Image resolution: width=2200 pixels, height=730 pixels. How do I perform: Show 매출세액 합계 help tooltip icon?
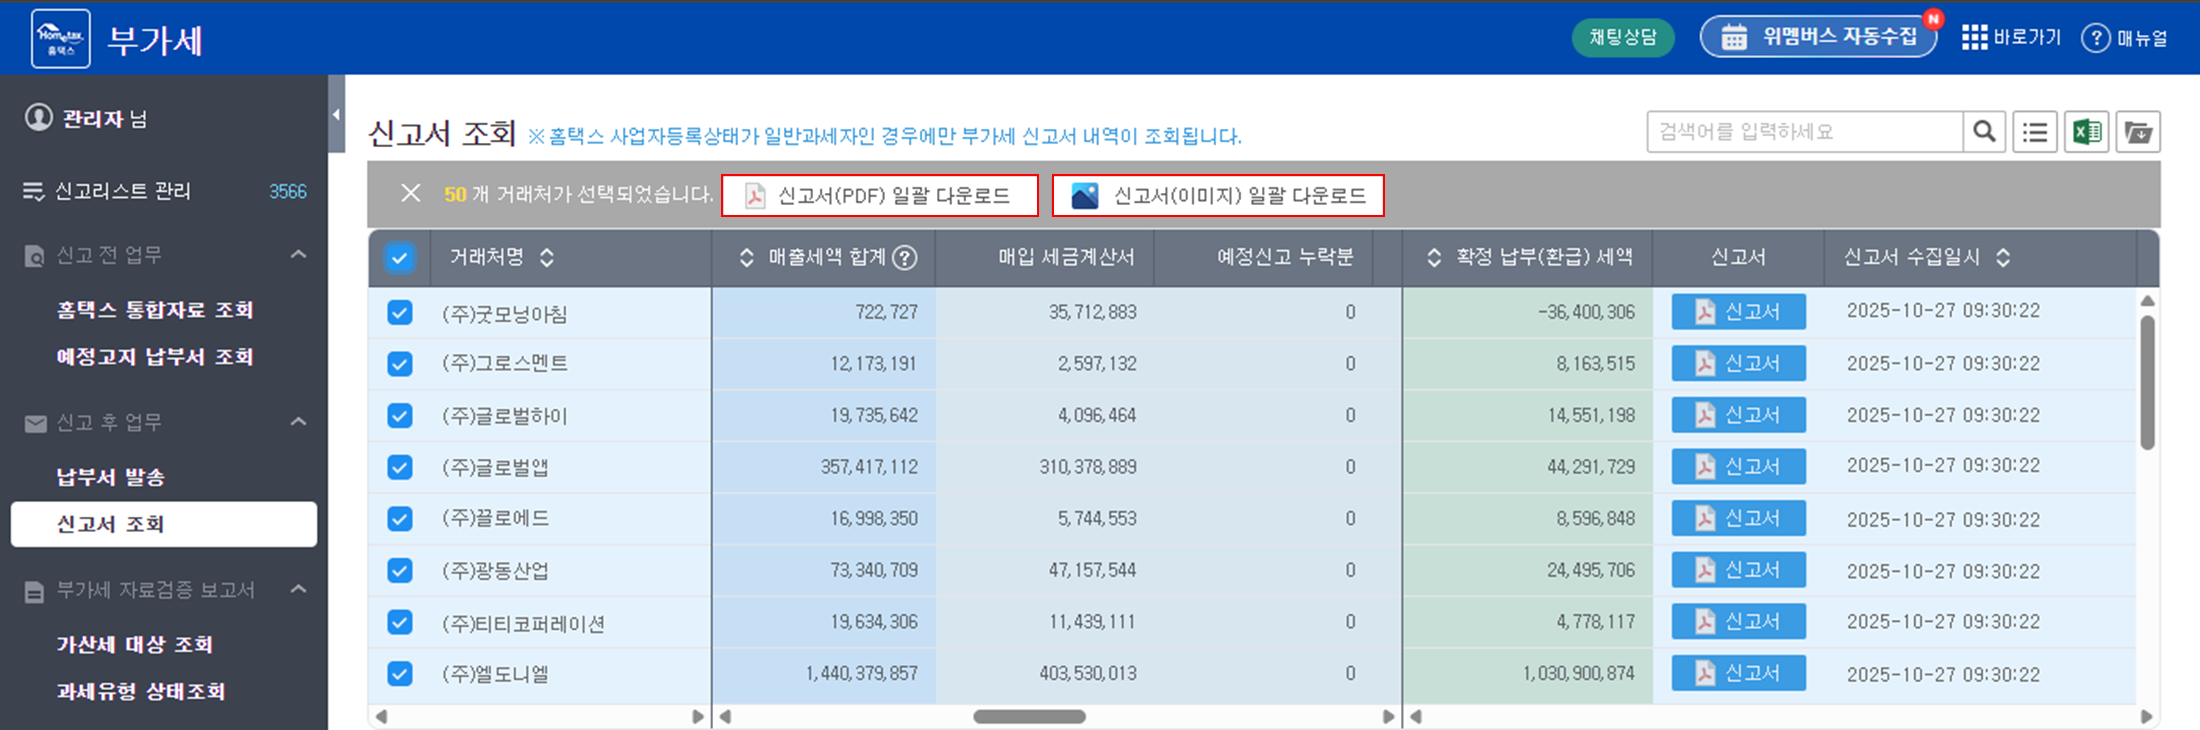point(905,258)
